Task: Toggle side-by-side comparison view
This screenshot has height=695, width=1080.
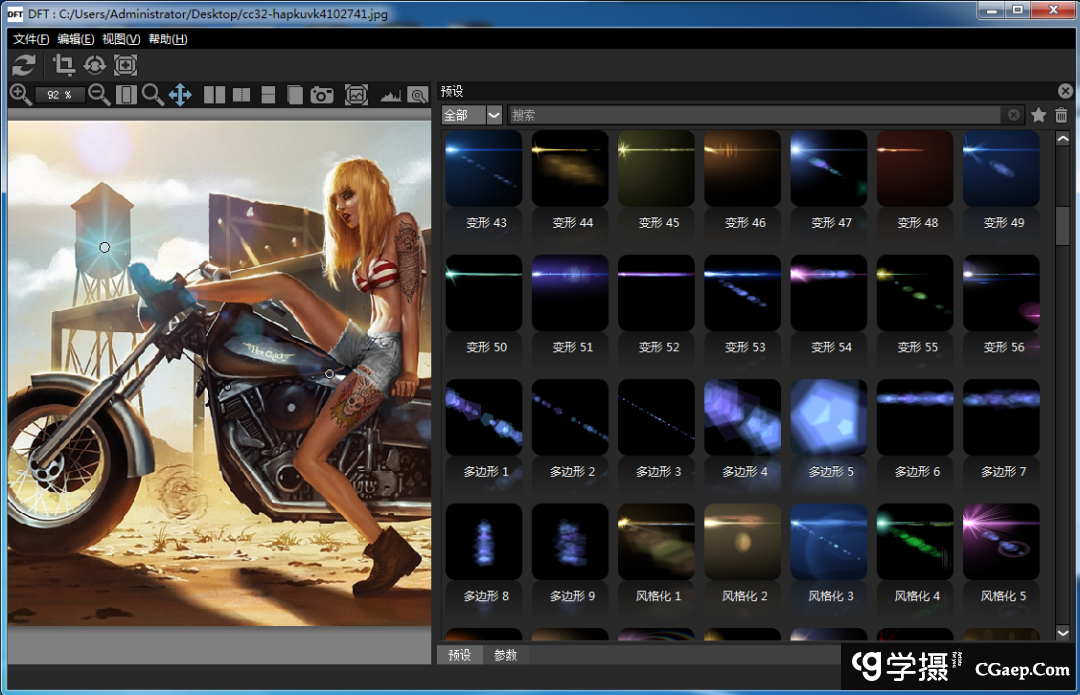Action: pos(214,95)
